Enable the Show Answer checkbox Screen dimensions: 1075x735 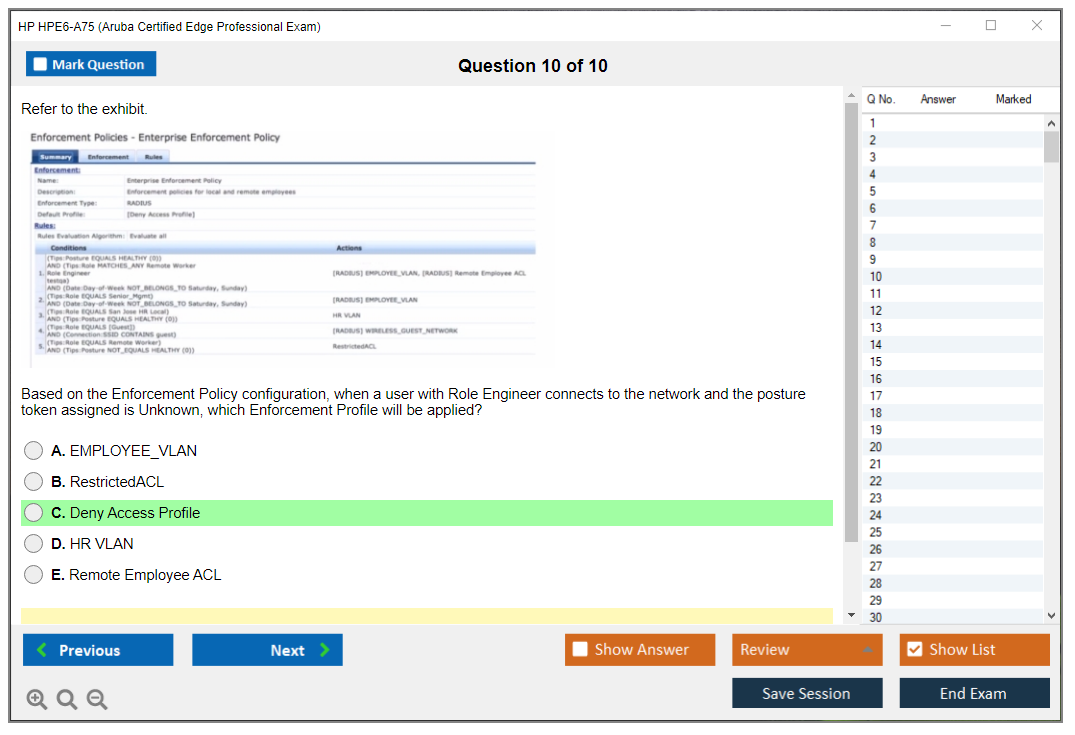(x=580, y=650)
